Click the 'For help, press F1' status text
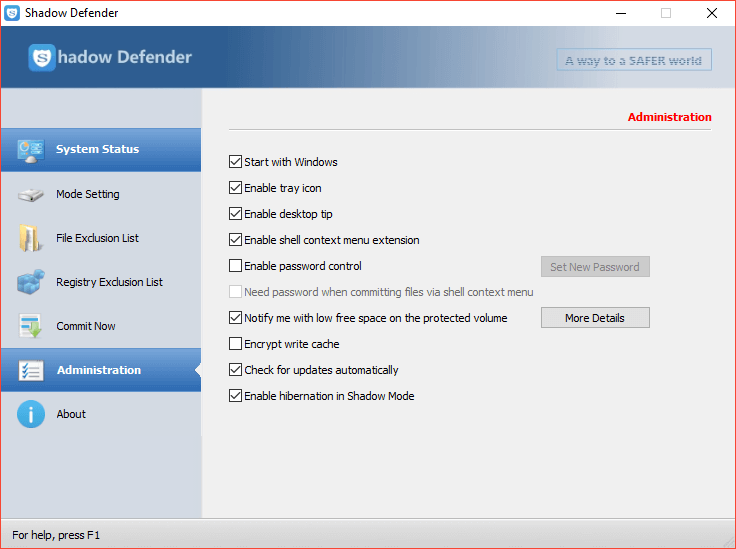The image size is (736, 549). 56,535
